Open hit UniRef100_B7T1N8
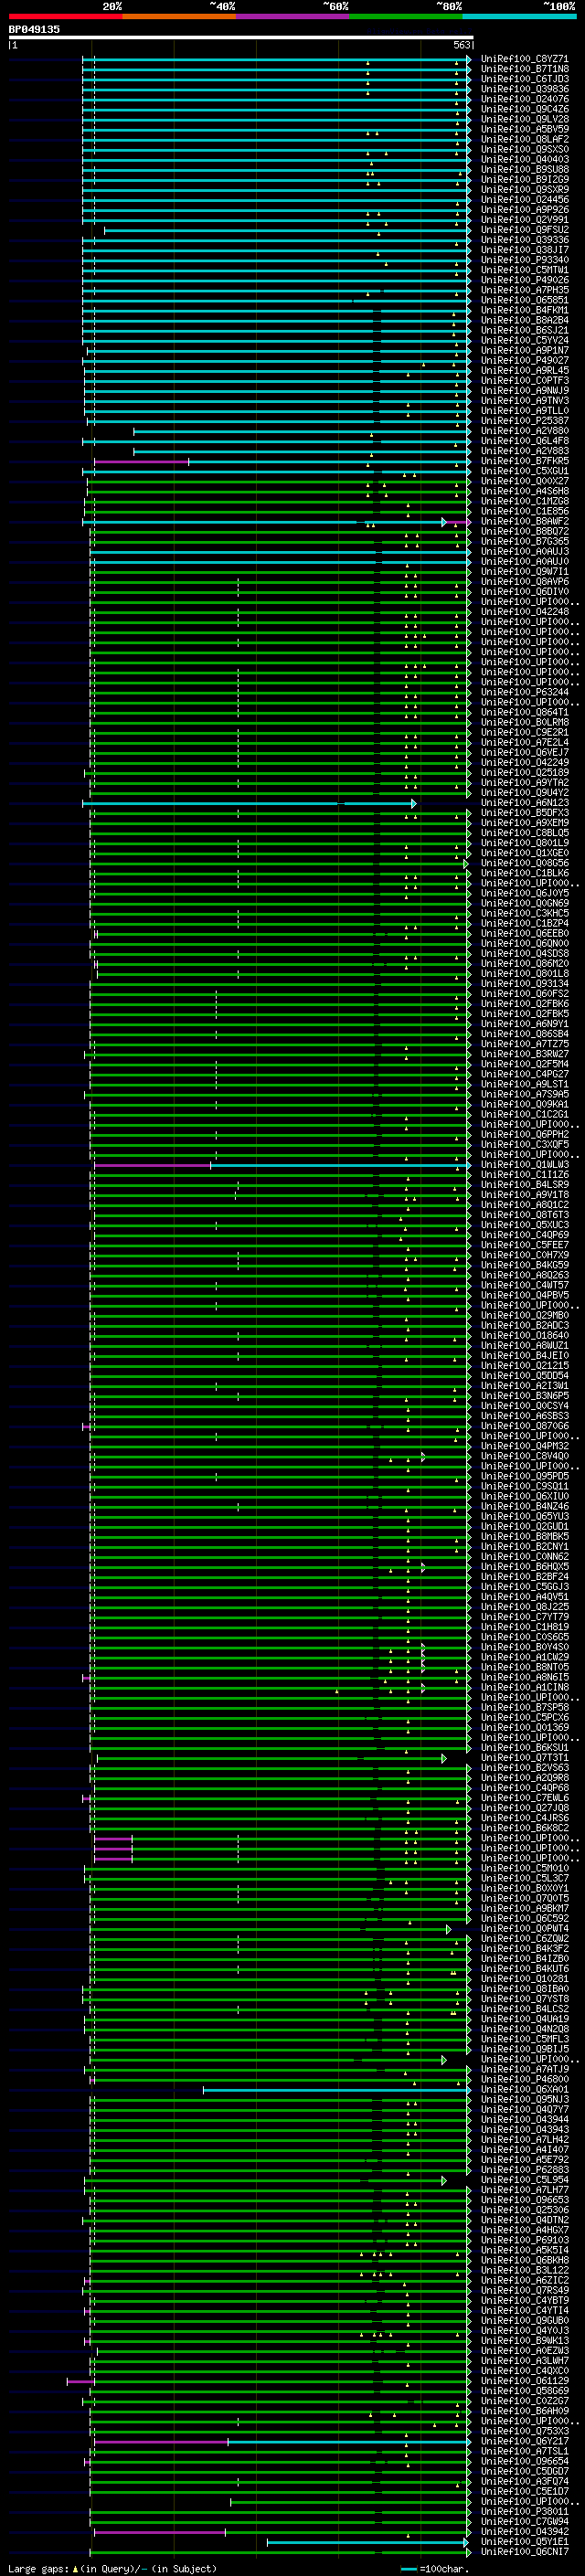The image size is (585, 2576). (525, 70)
